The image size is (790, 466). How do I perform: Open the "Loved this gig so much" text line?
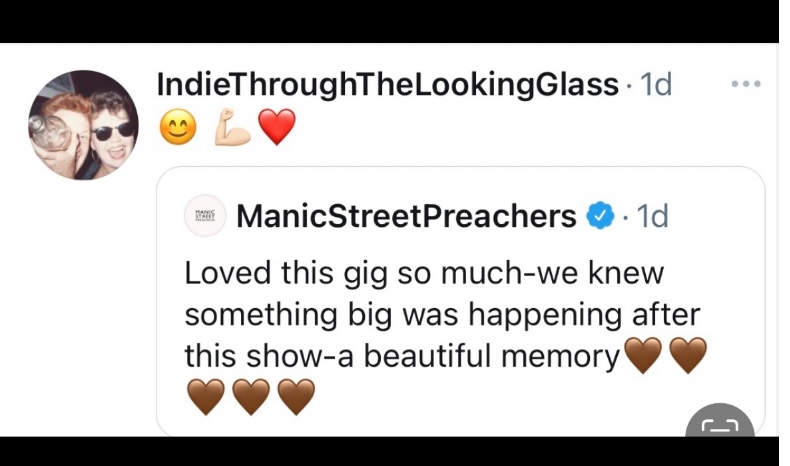(x=424, y=272)
